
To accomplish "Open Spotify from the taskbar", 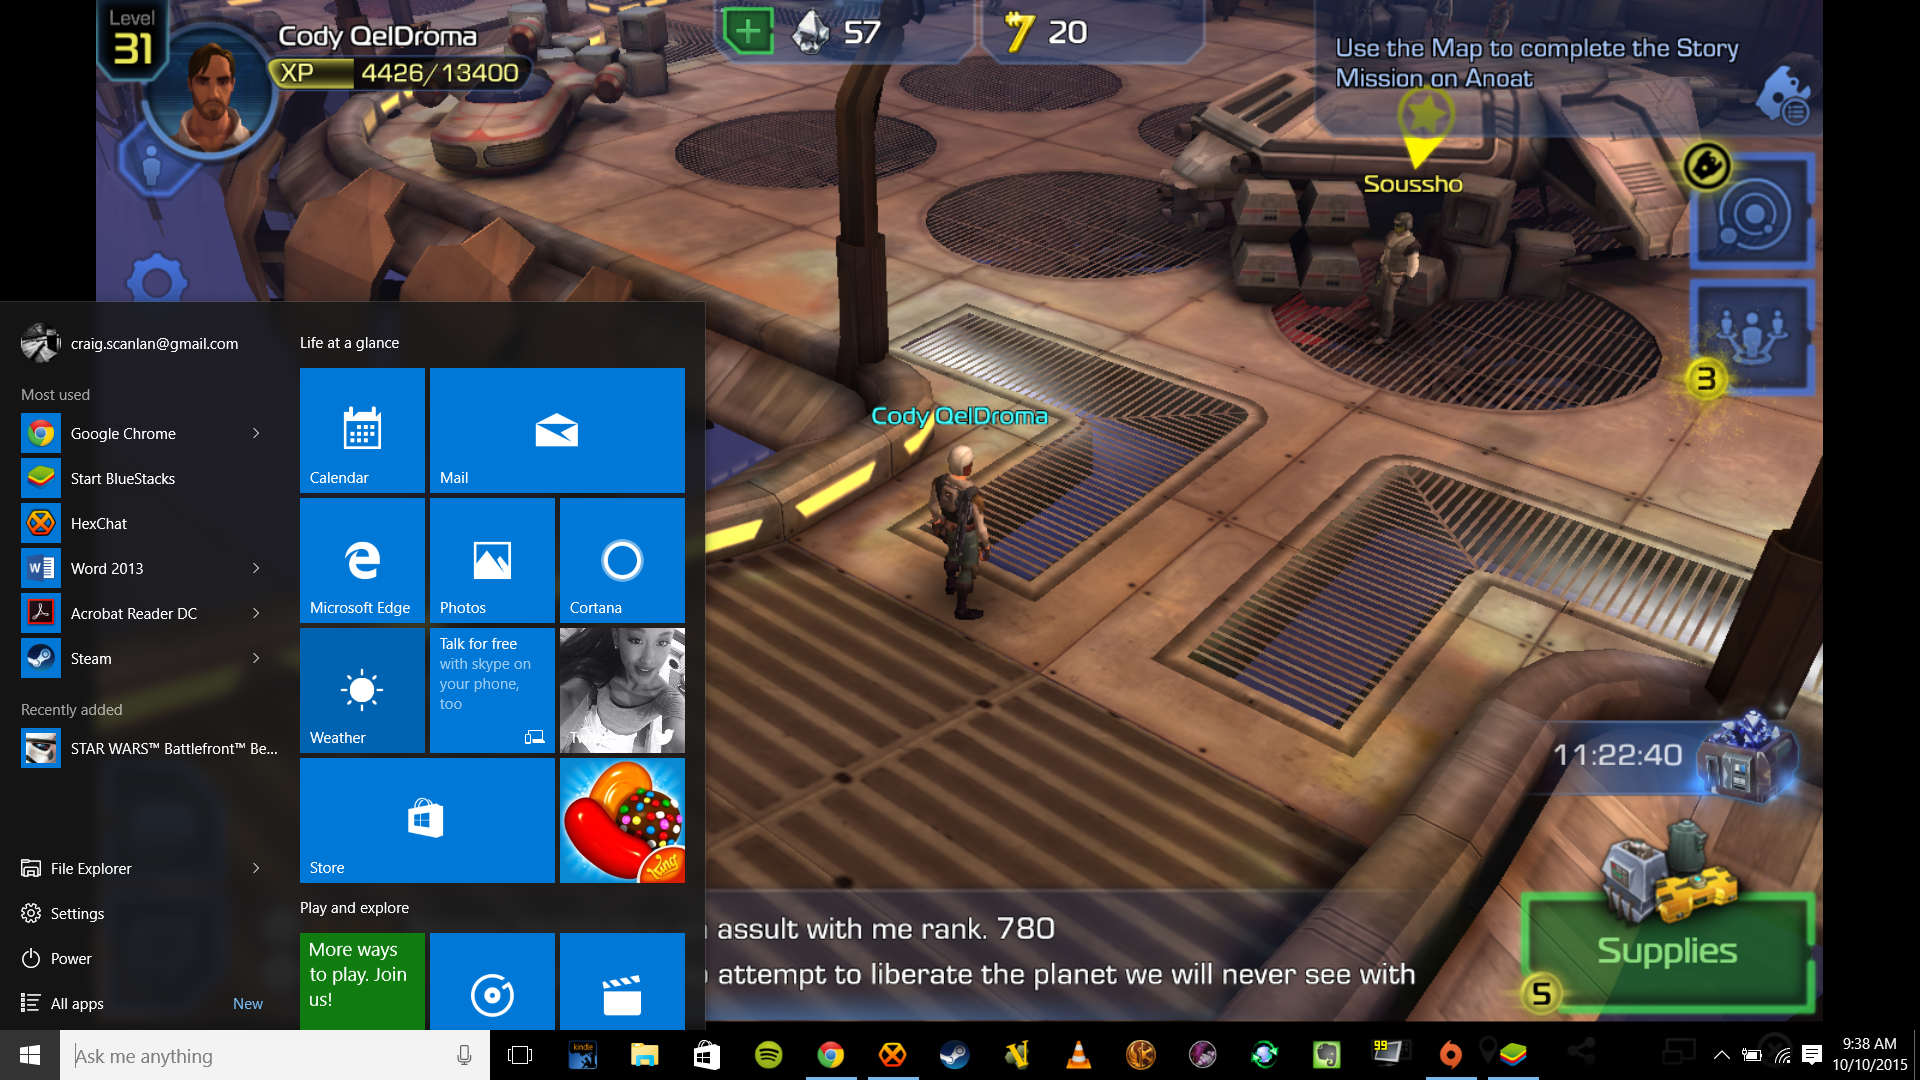I will (768, 1054).
